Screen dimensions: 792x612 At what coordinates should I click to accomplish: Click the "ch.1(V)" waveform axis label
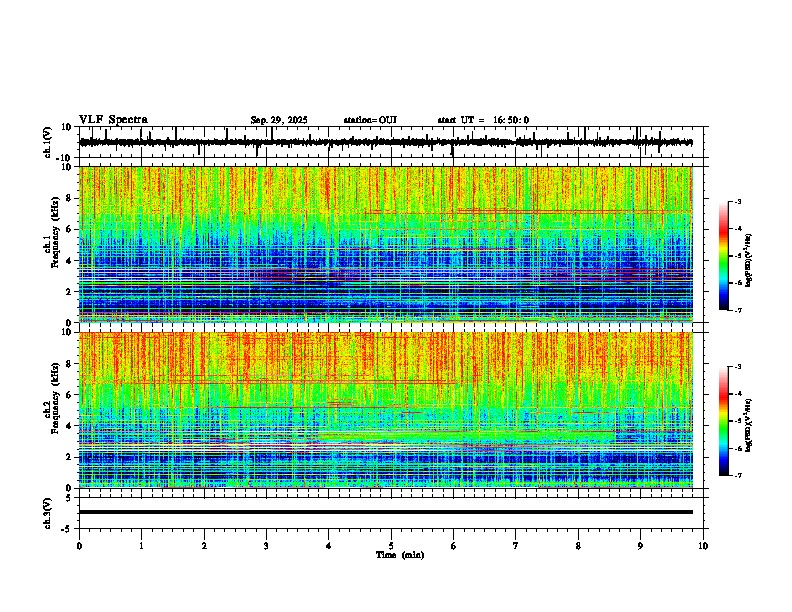coord(48,142)
